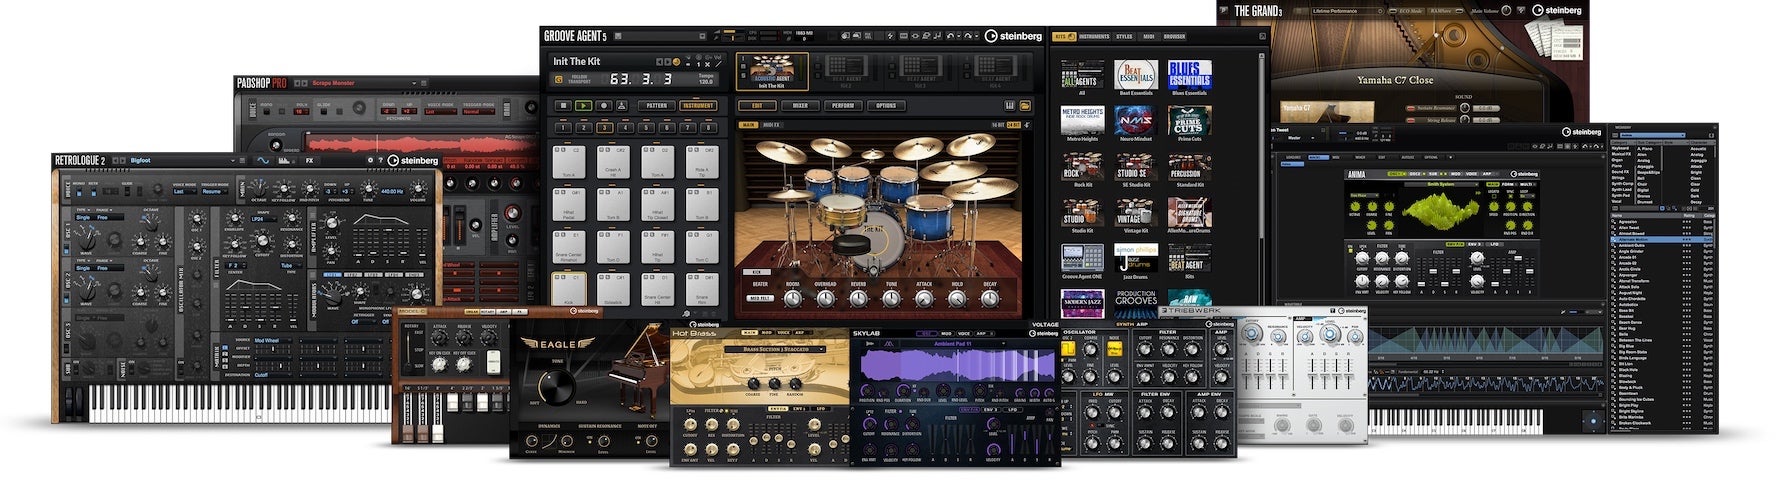Viewport: 1782px width, 496px height.
Task: Click the Room knob under the drum kit
Action: pyautogui.click(x=793, y=297)
